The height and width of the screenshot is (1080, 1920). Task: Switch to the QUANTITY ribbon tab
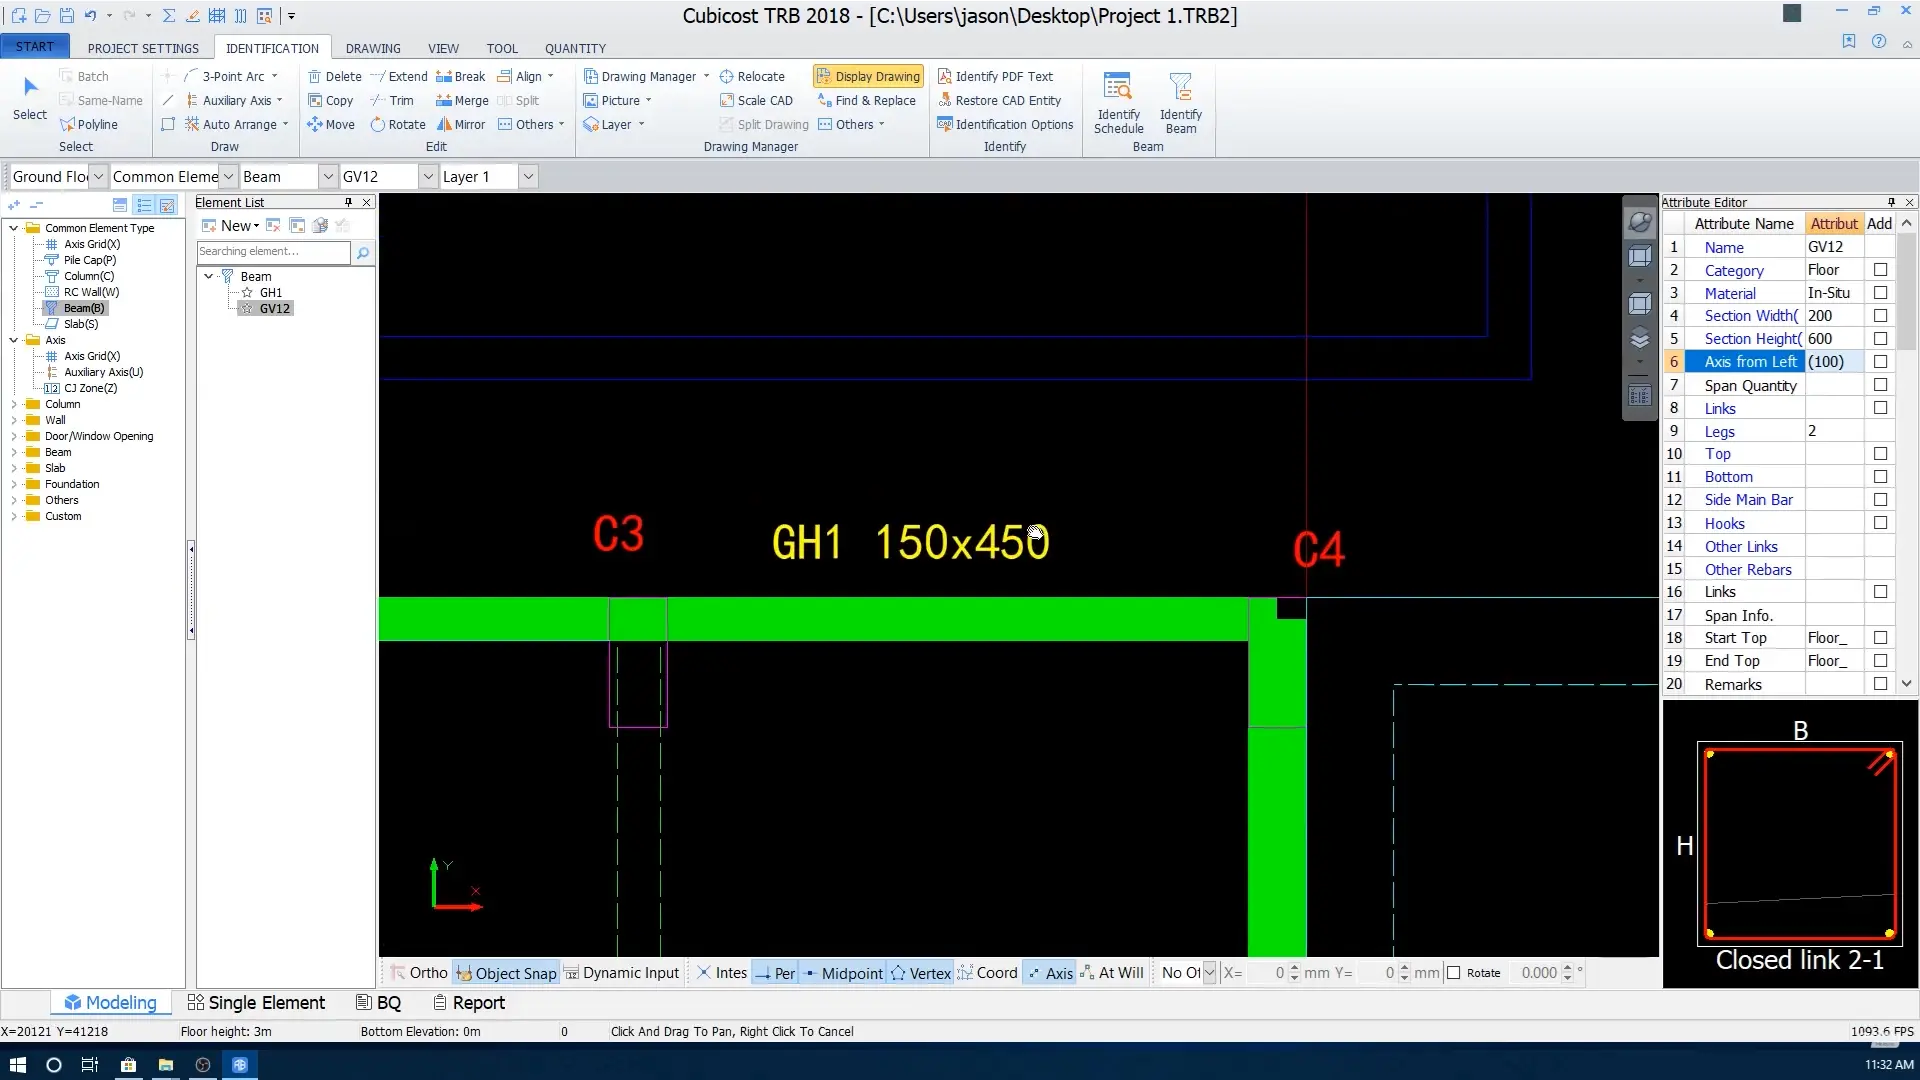pyautogui.click(x=575, y=48)
